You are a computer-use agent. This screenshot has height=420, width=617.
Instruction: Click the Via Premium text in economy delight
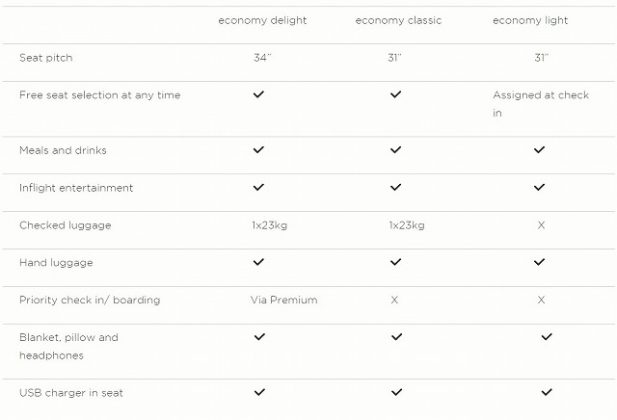coord(284,300)
